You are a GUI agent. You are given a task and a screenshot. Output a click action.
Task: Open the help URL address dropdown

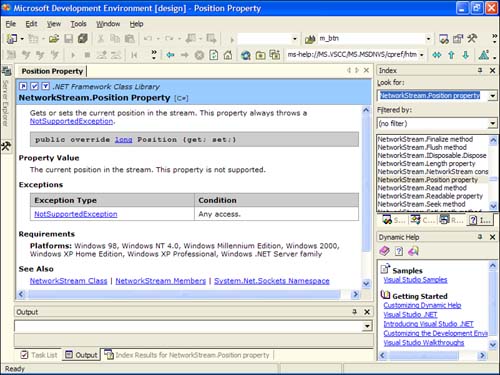click(422, 55)
